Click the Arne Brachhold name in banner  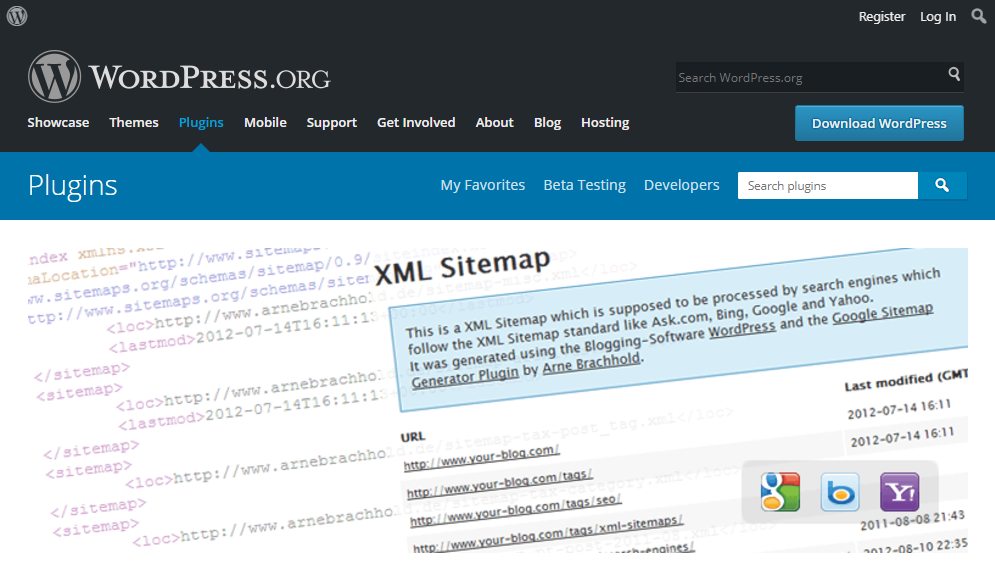[591, 363]
